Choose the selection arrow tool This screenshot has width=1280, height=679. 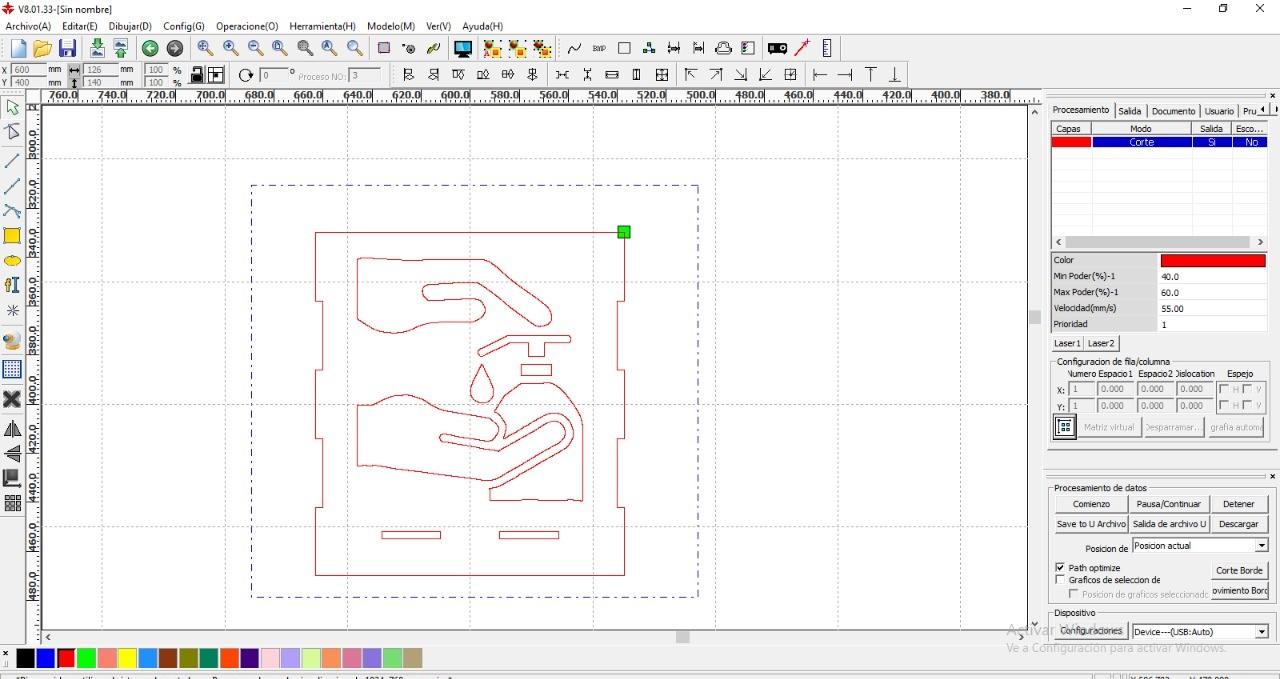pyautogui.click(x=12, y=107)
